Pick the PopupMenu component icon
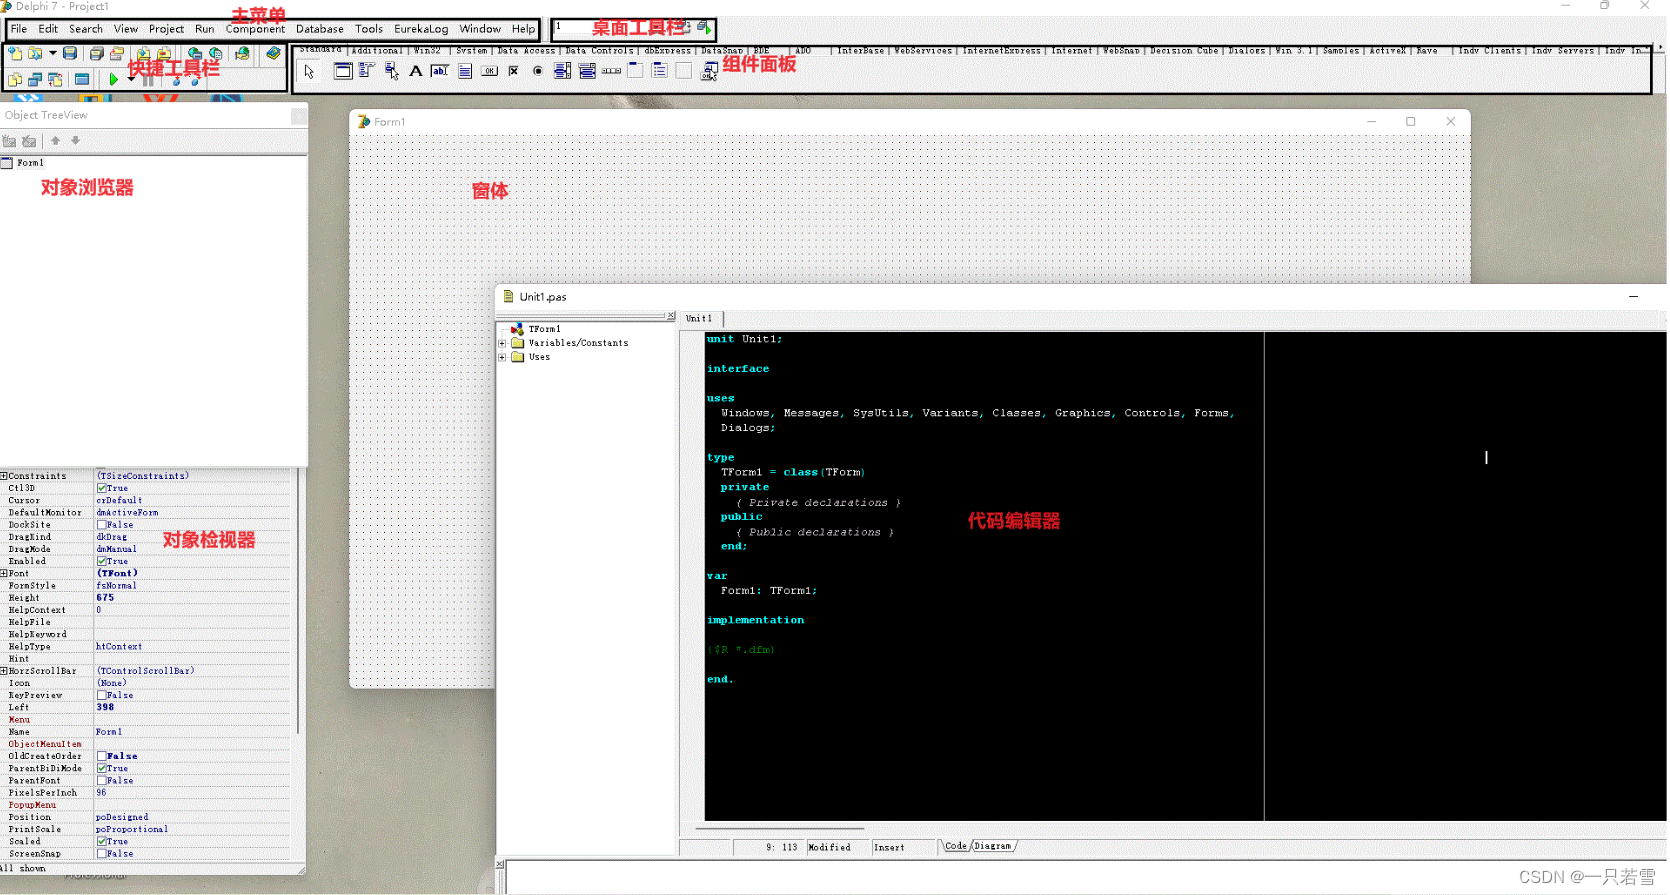Screen dimensions: 1670x895 click(392, 71)
